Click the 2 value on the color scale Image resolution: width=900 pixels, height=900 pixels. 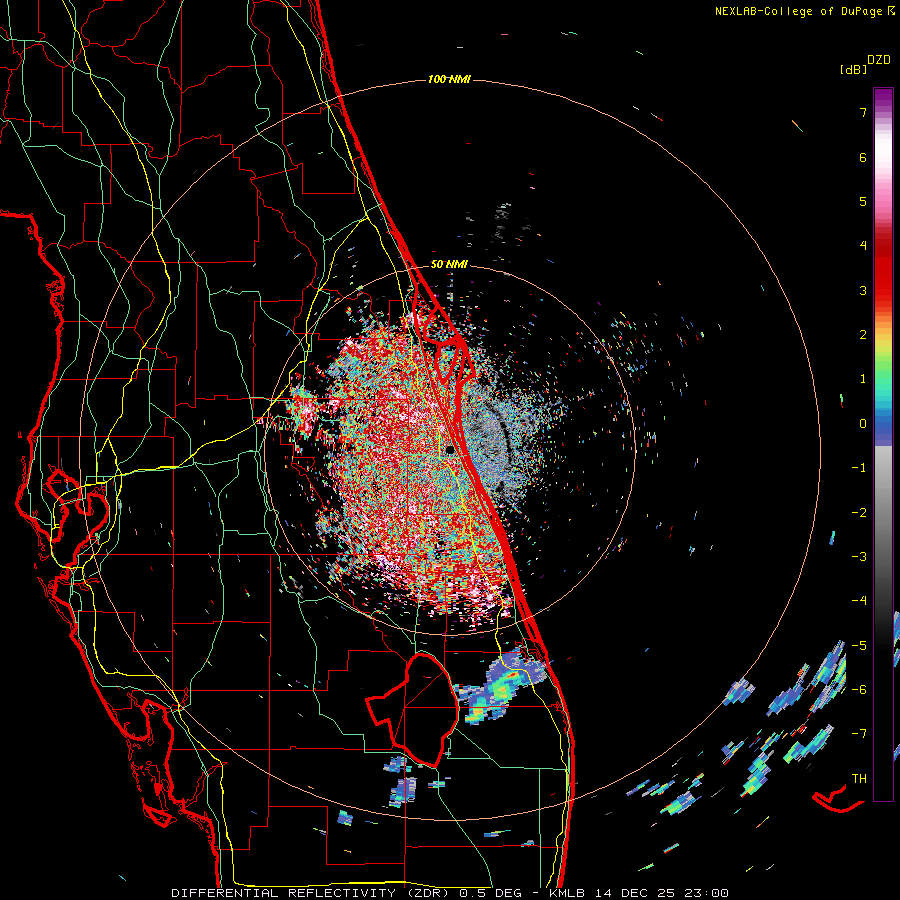click(863, 335)
